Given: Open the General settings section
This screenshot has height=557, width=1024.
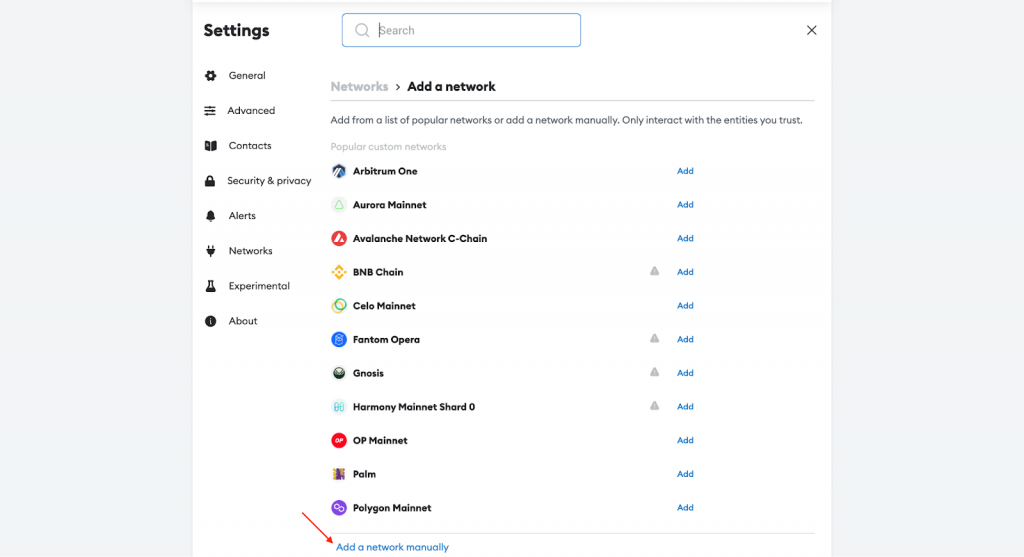Looking at the screenshot, I should pyautogui.click(x=247, y=76).
